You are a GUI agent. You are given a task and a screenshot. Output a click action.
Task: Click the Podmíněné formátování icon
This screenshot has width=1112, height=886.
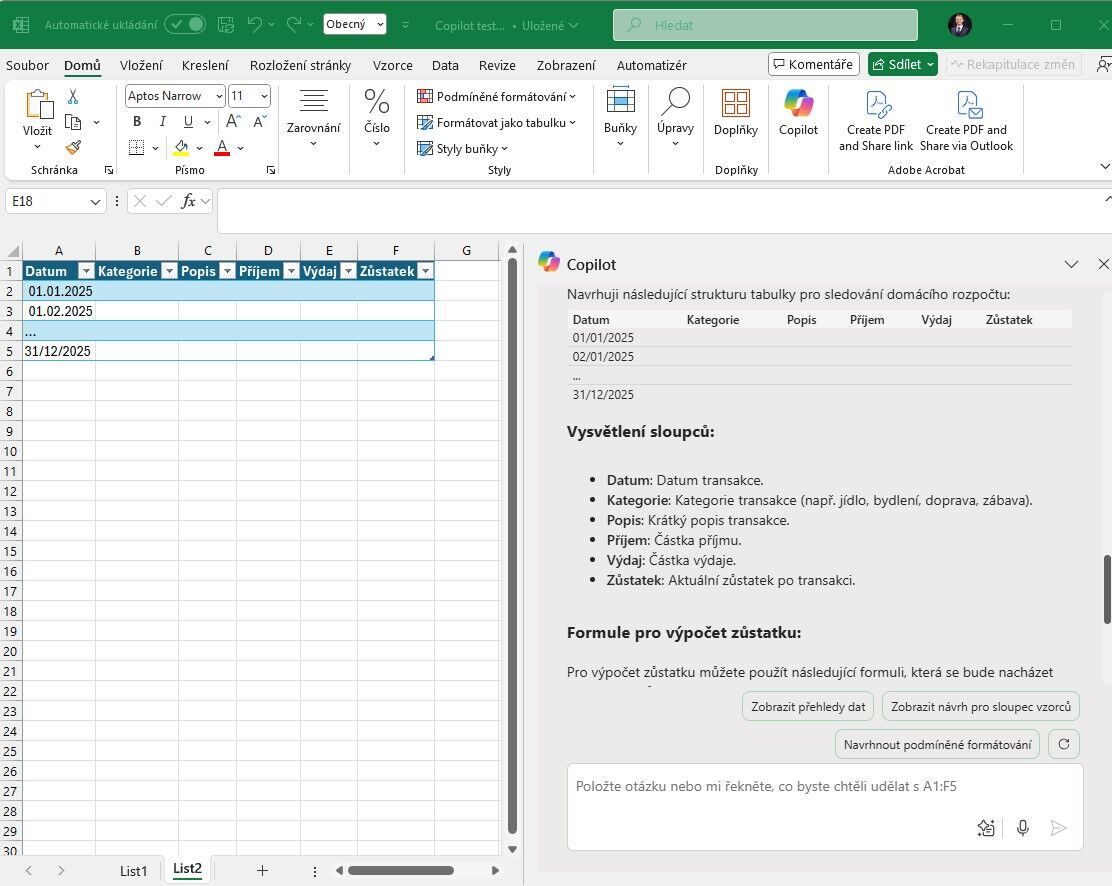(428, 96)
